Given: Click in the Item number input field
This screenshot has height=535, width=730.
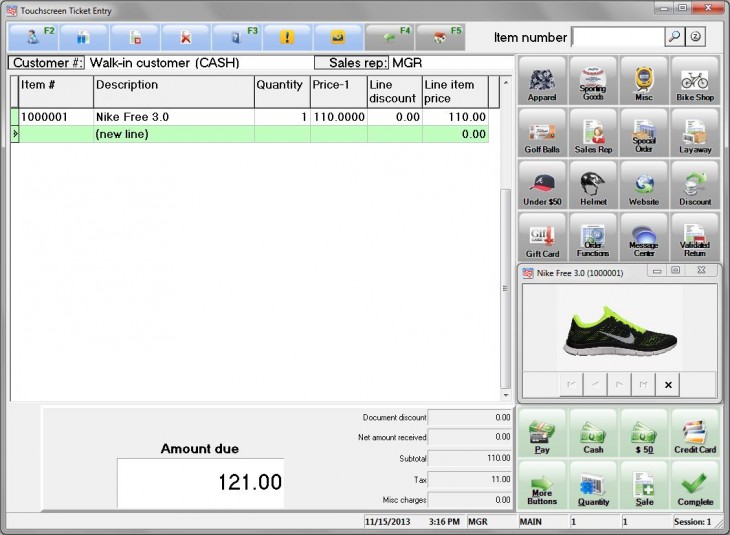Looking at the screenshot, I should tap(618, 37).
